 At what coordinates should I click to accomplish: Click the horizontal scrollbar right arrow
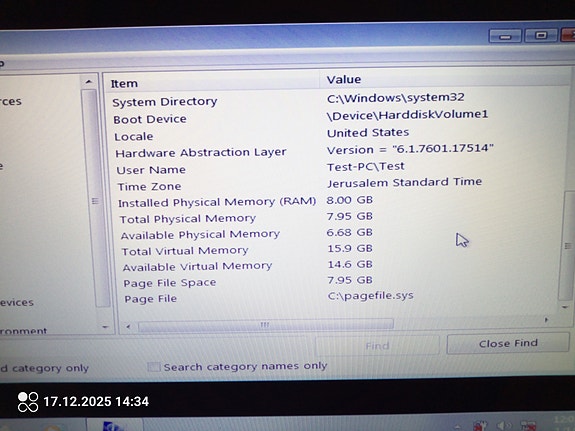(546, 320)
